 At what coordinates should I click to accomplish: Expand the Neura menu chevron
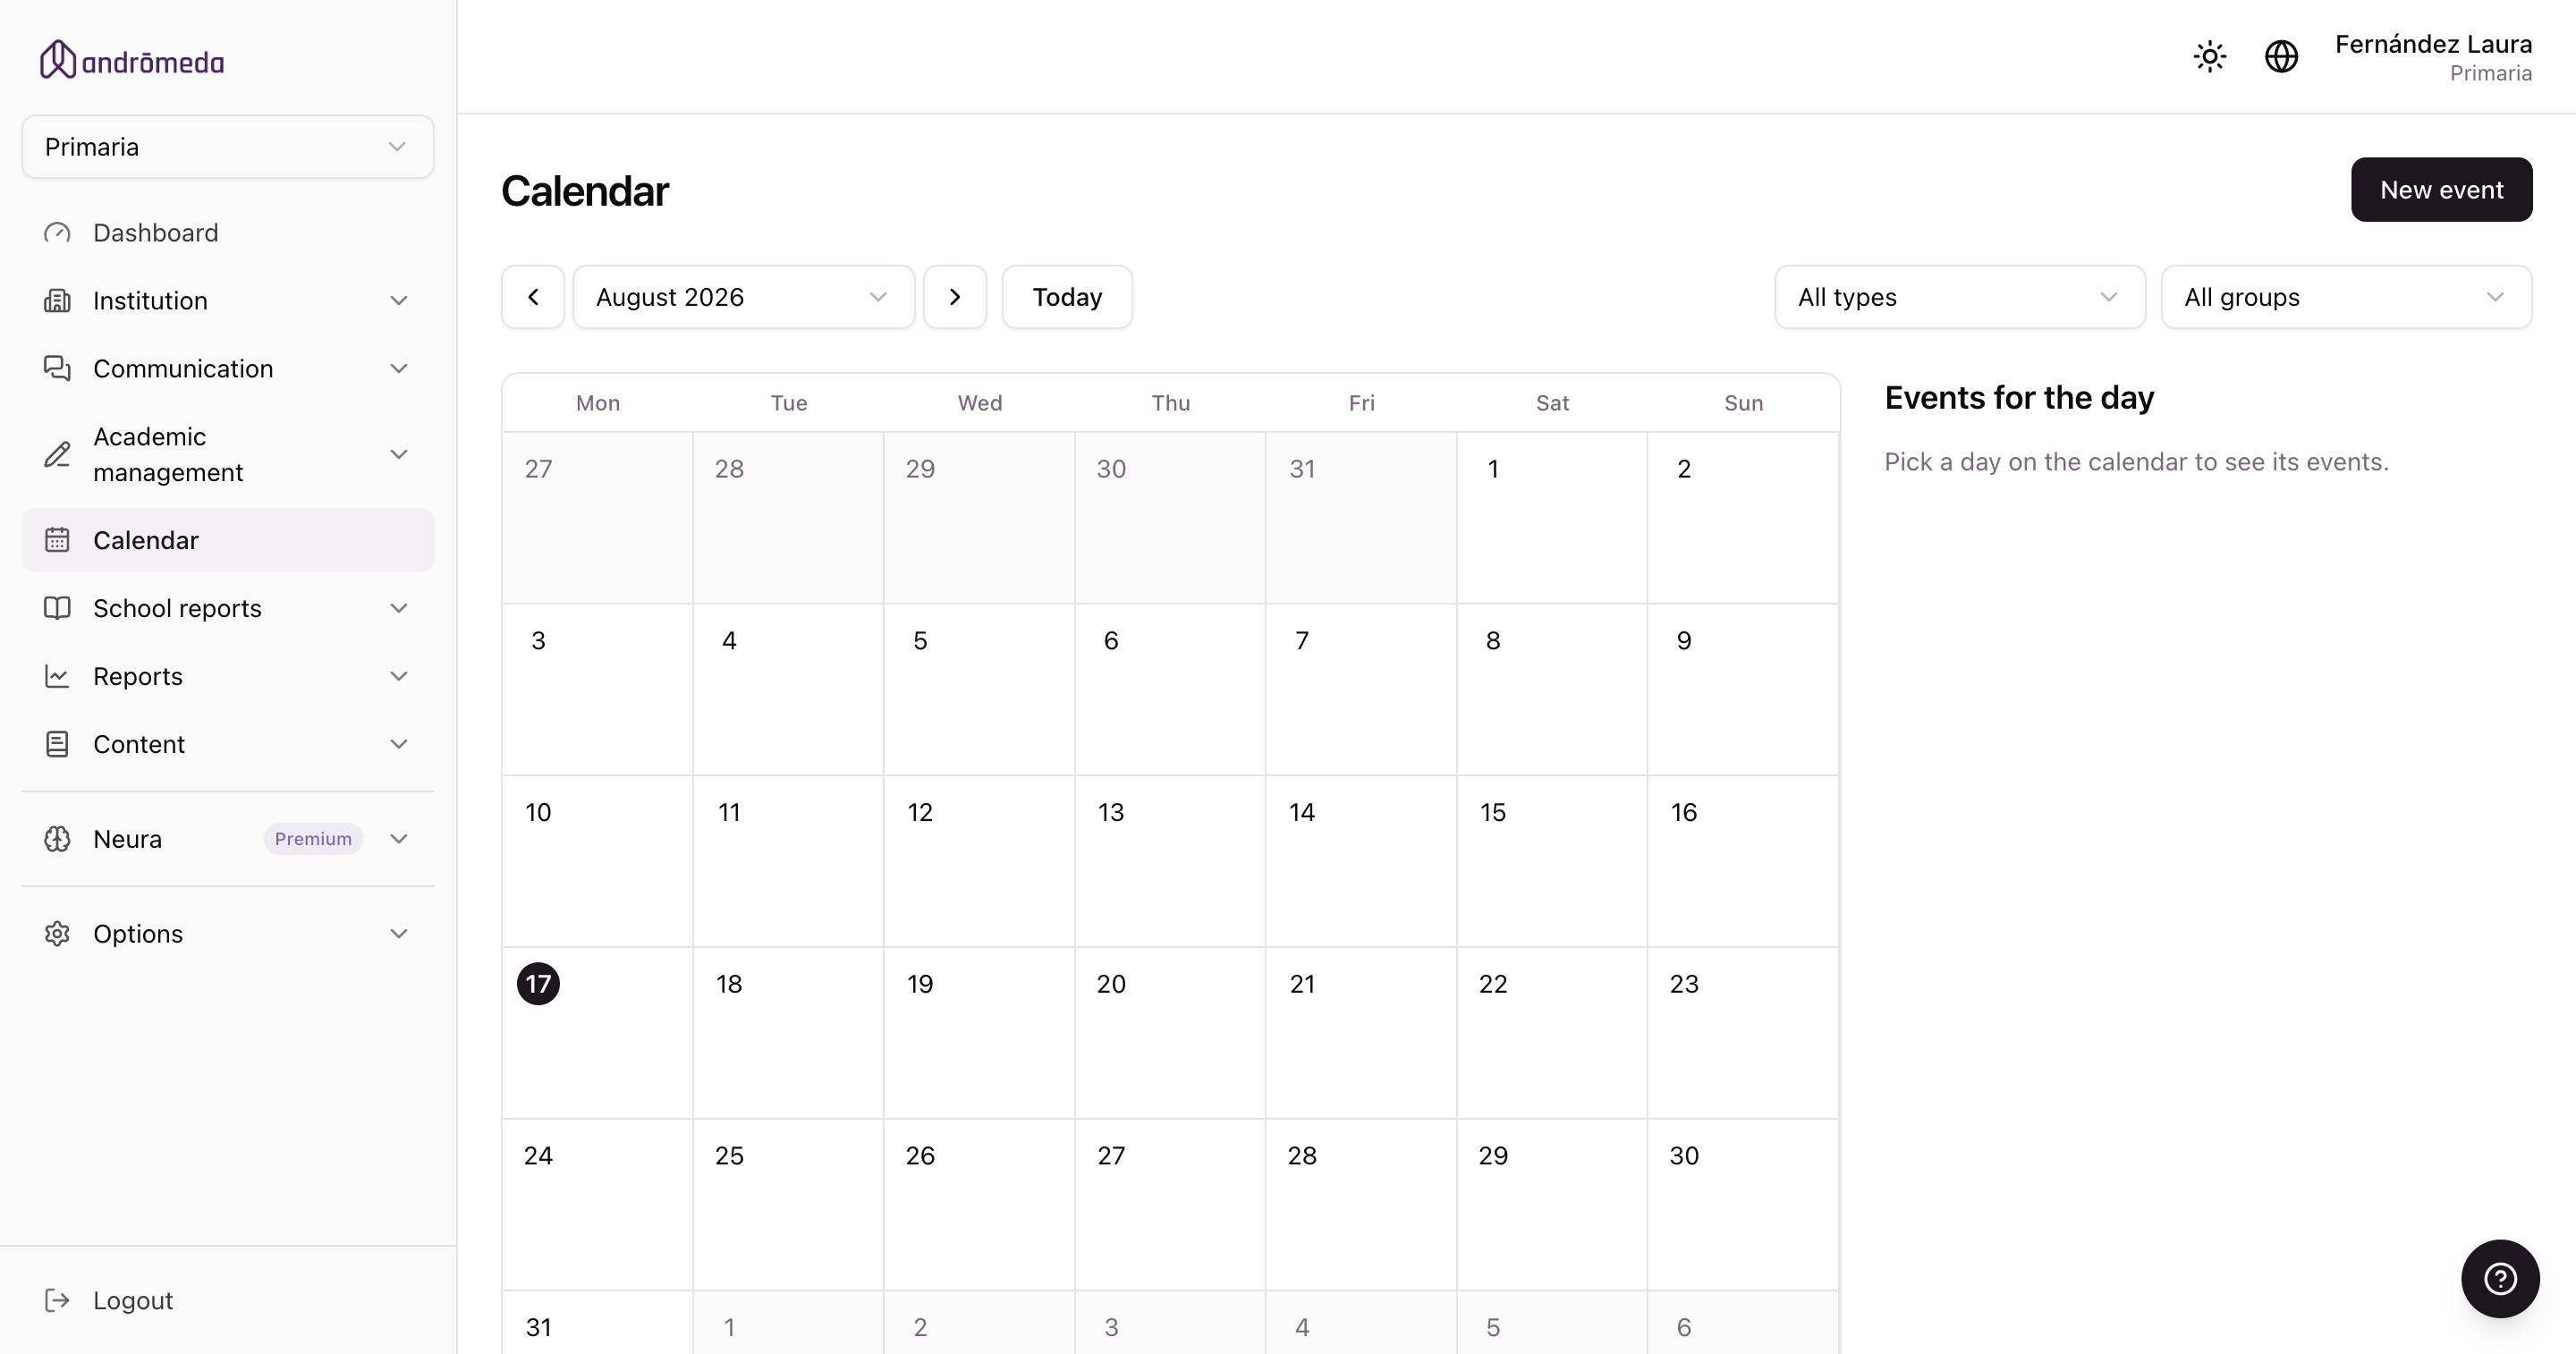pyautogui.click(x=399, y=839)
